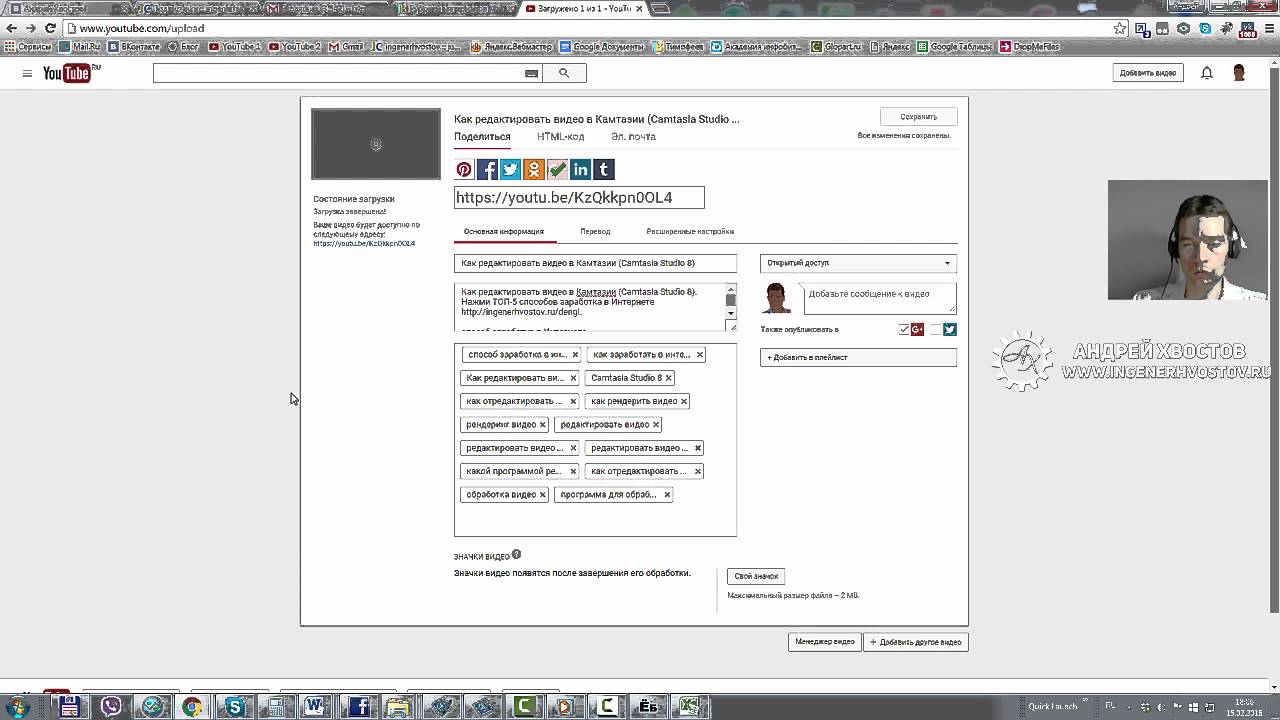1280x720 pixels.
Task: Click the 'Сохранить' button
Action: (x=918, y=116)
